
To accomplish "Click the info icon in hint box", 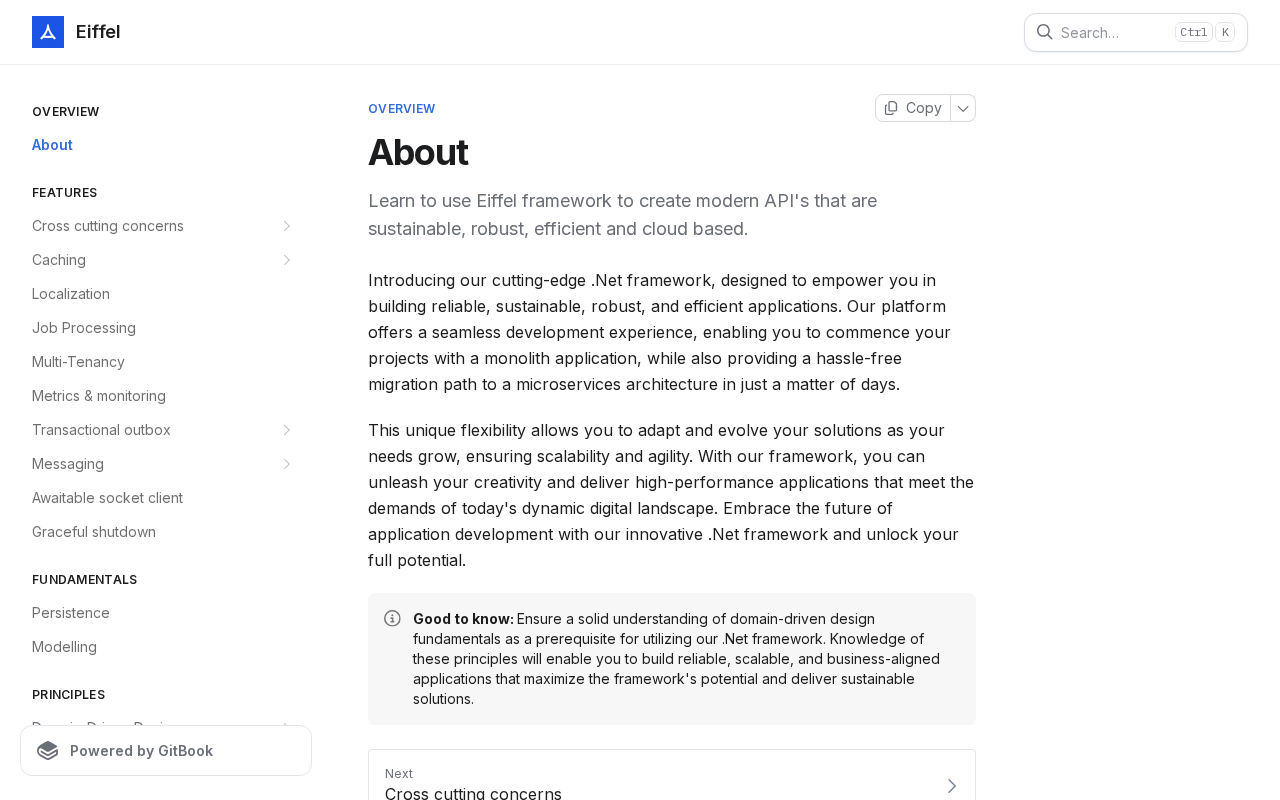I will tap(392, 619).
